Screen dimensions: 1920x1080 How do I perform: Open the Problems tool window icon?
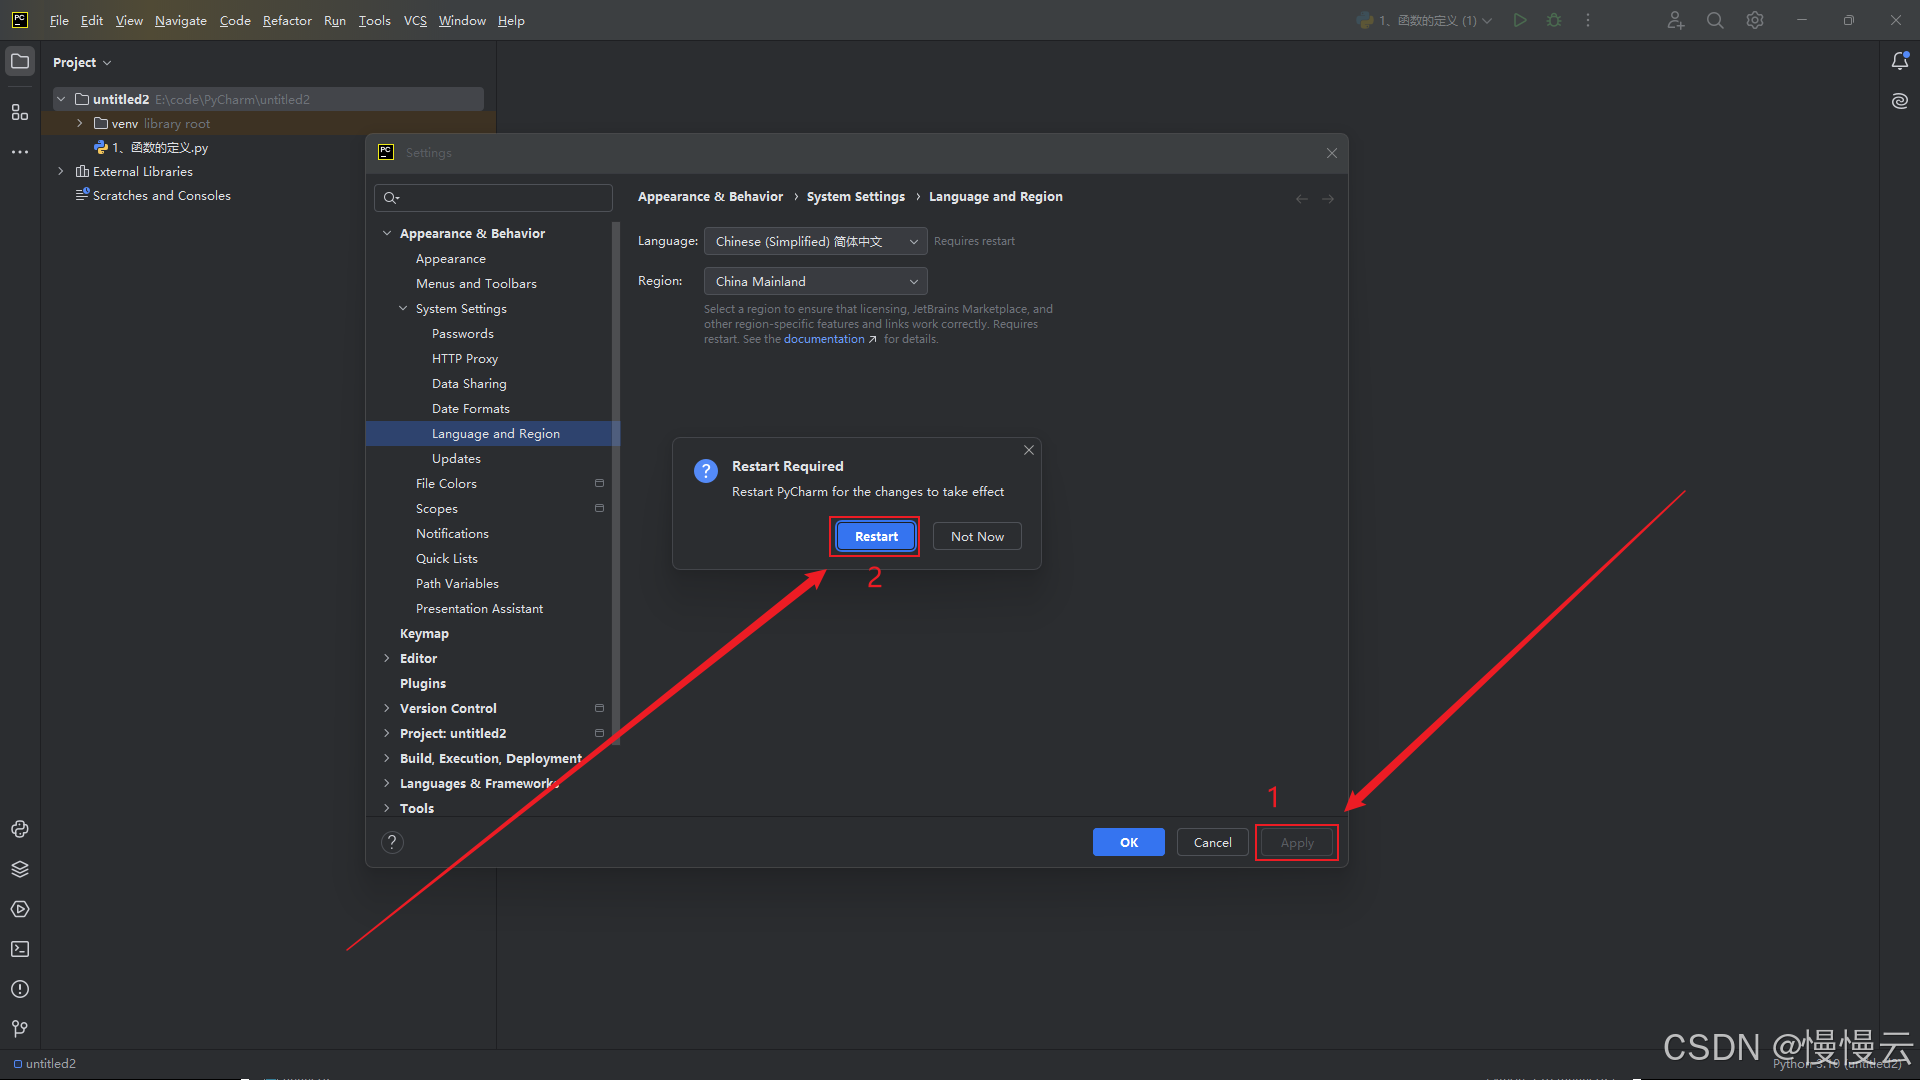point(20,989)
